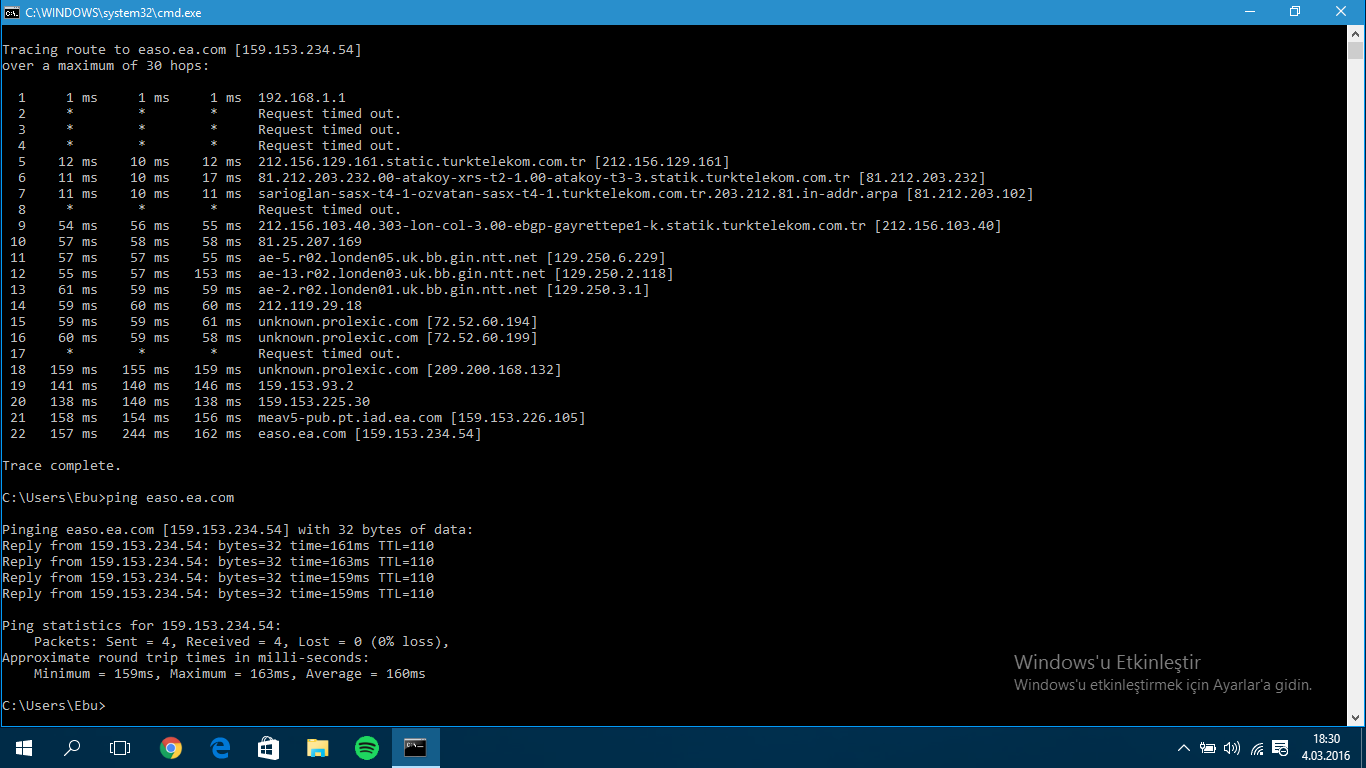Image resolution: width=1366 pixels, height=768 pixels.
Task: Click the 'Minimum = 159ms' summary line
Action: point(230,674)
